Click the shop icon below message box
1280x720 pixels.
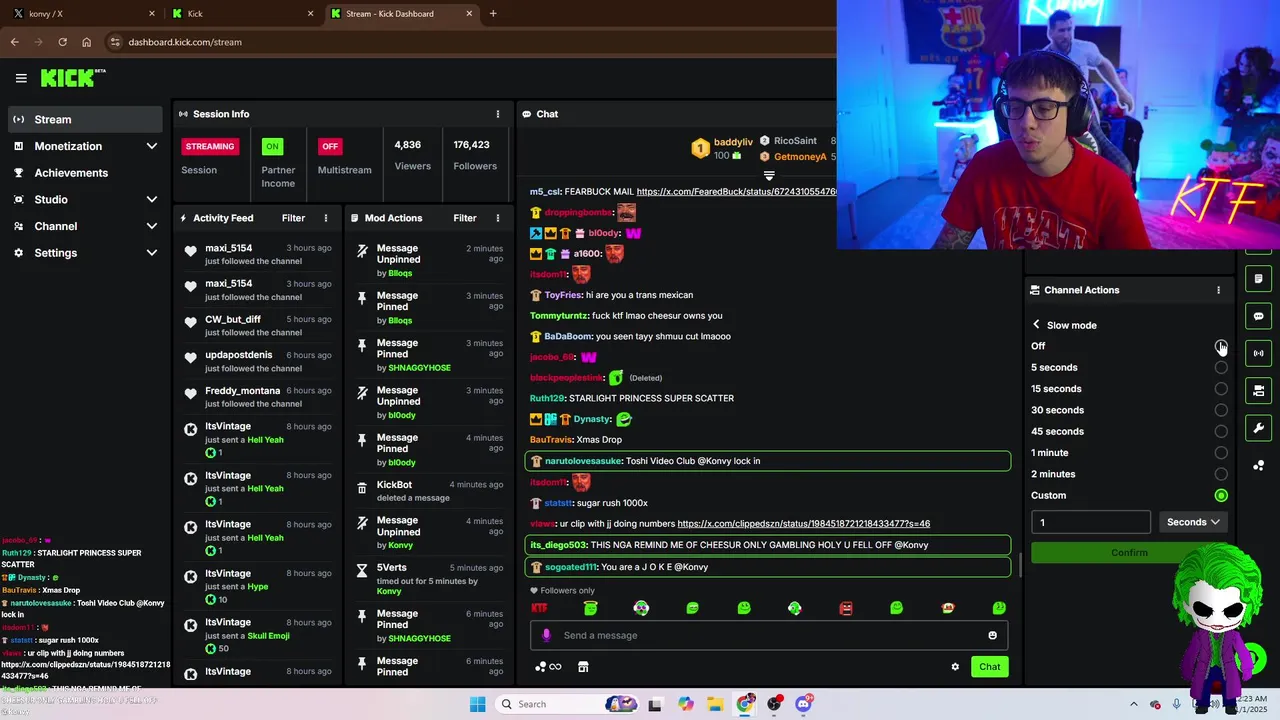(x=583, y=667)
